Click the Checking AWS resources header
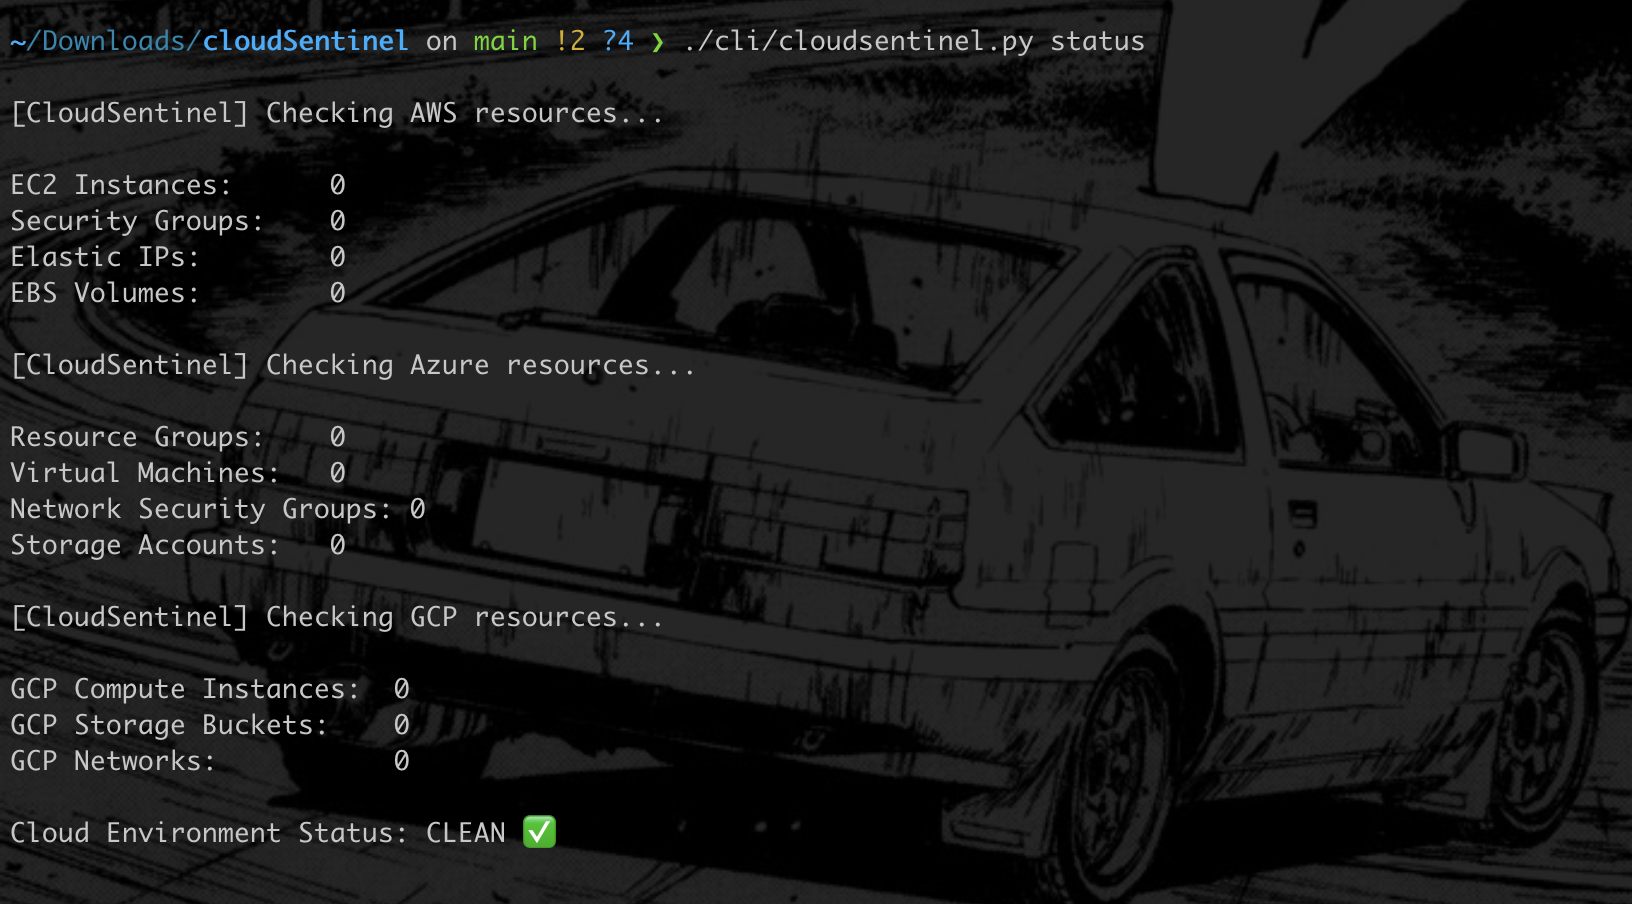1632x904 pixels. [x=335, y=113]
